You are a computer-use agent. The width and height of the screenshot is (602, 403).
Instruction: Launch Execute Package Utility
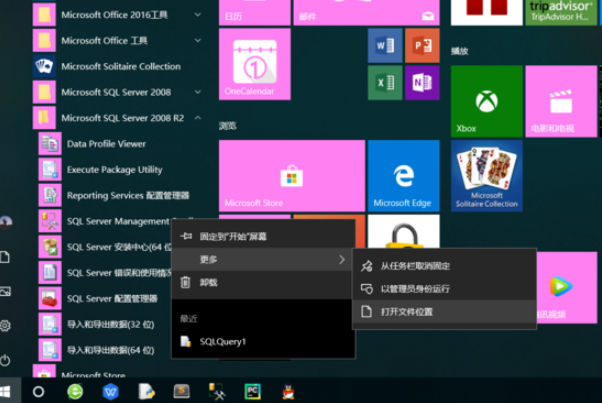(114, 170)
